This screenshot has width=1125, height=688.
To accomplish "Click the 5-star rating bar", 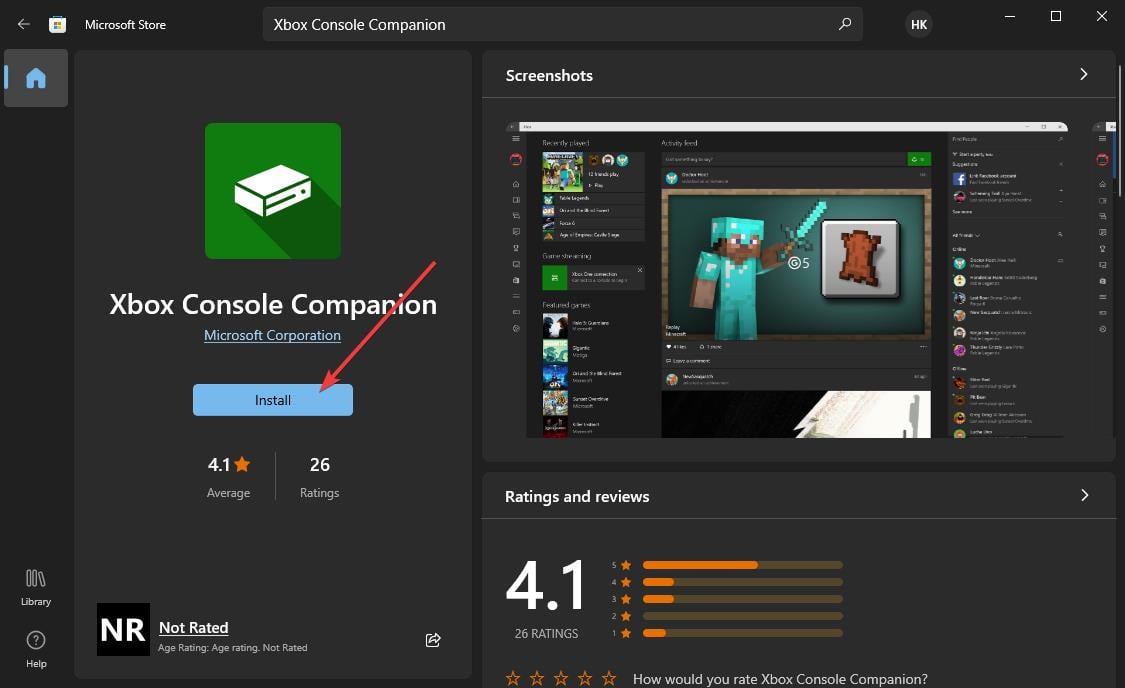I will (x=743, y=565).
